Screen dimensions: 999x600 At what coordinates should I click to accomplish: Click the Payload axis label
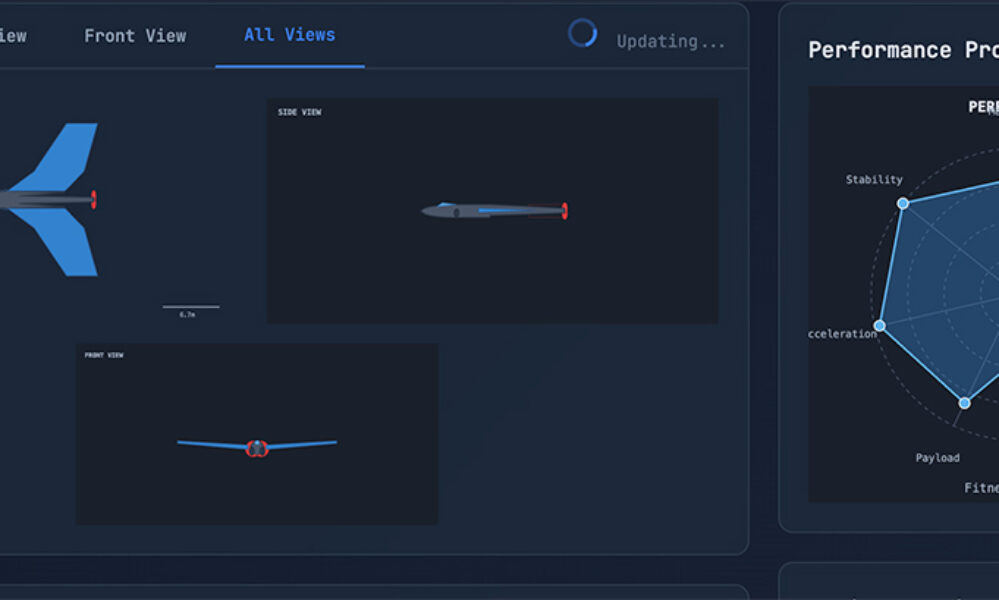[937, 458]
